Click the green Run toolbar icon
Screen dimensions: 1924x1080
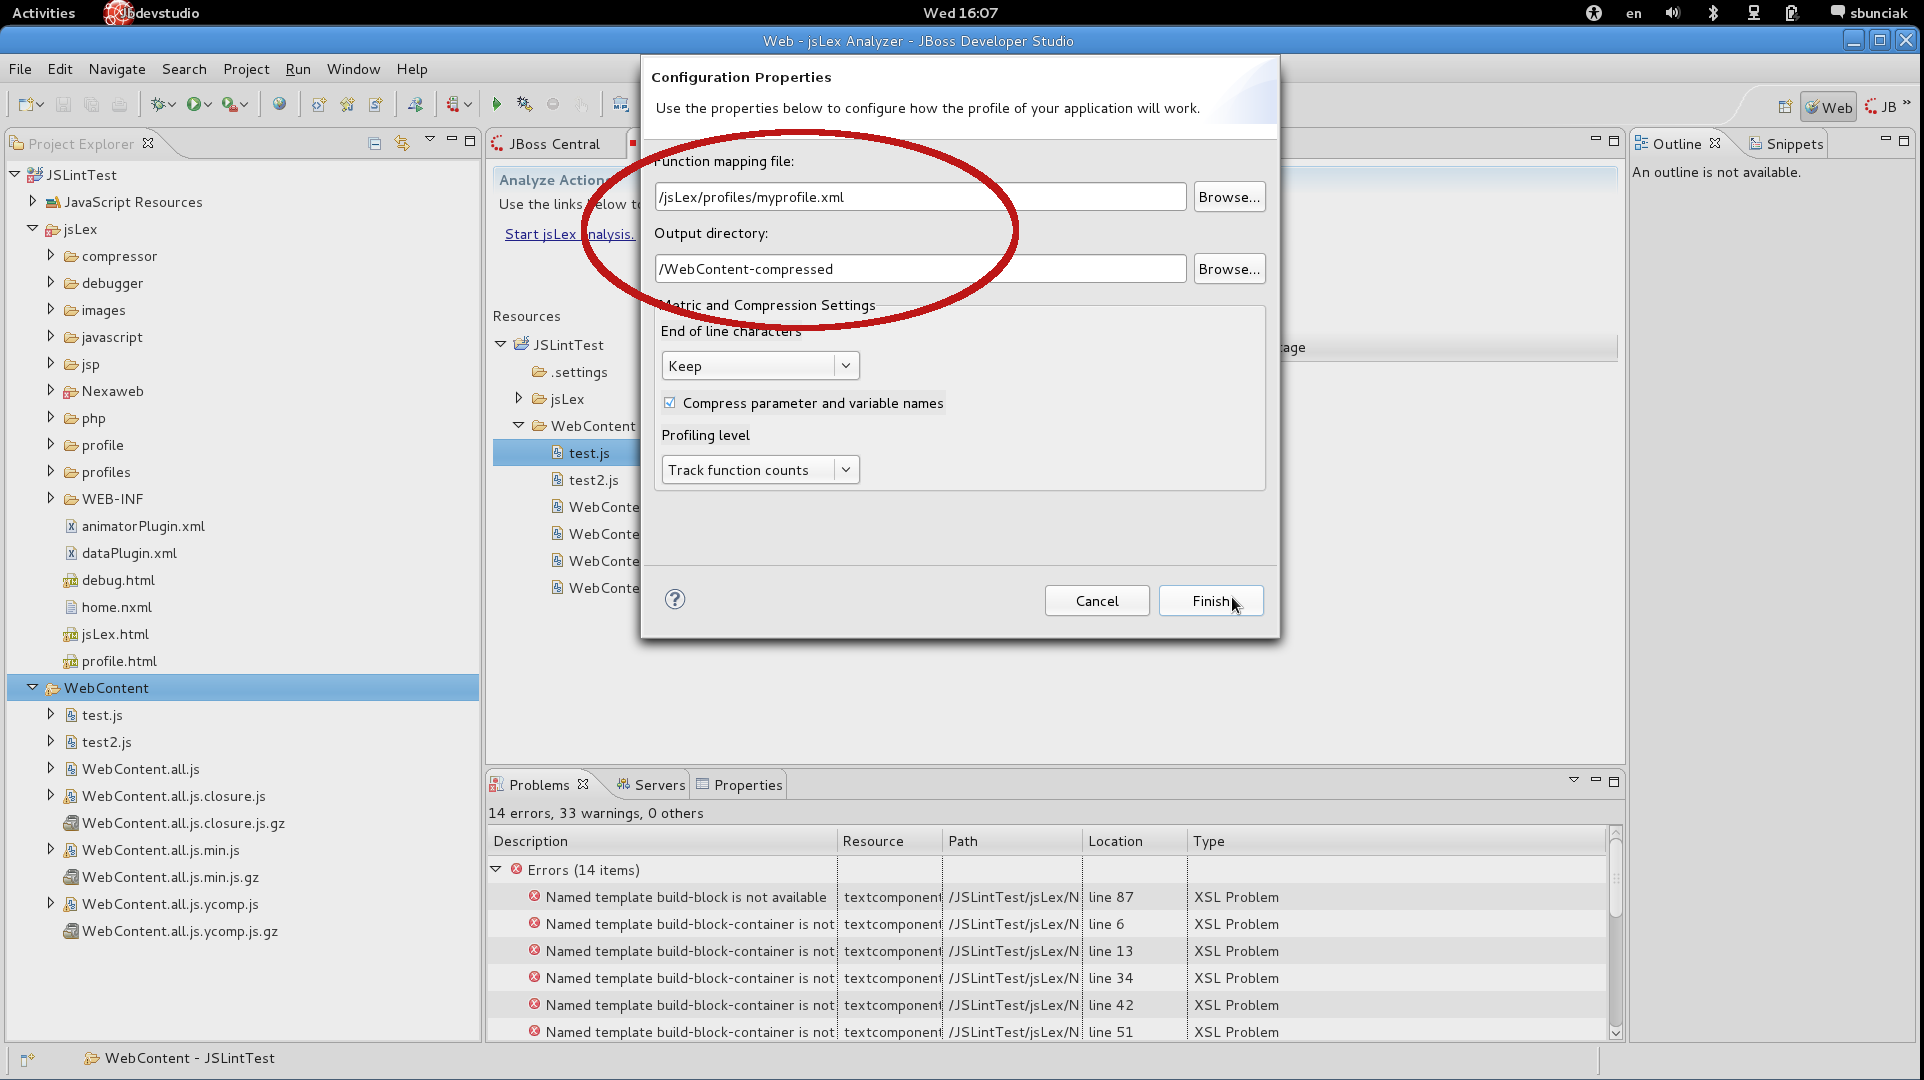pos(194,104)
